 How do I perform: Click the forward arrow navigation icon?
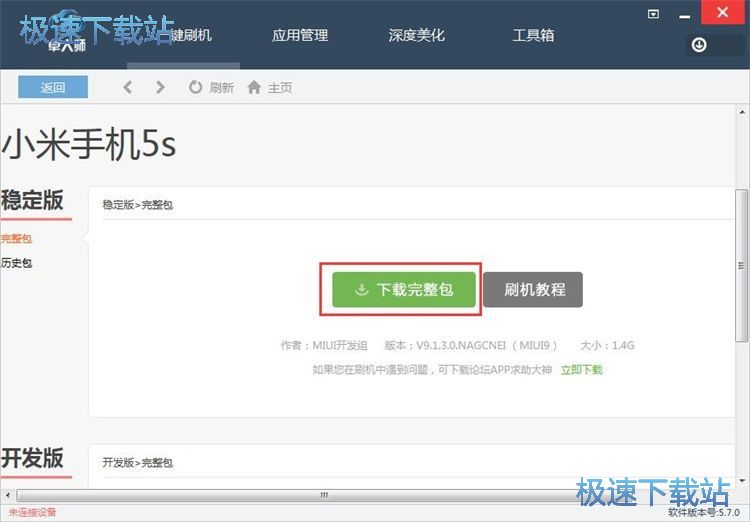(160, 87)
